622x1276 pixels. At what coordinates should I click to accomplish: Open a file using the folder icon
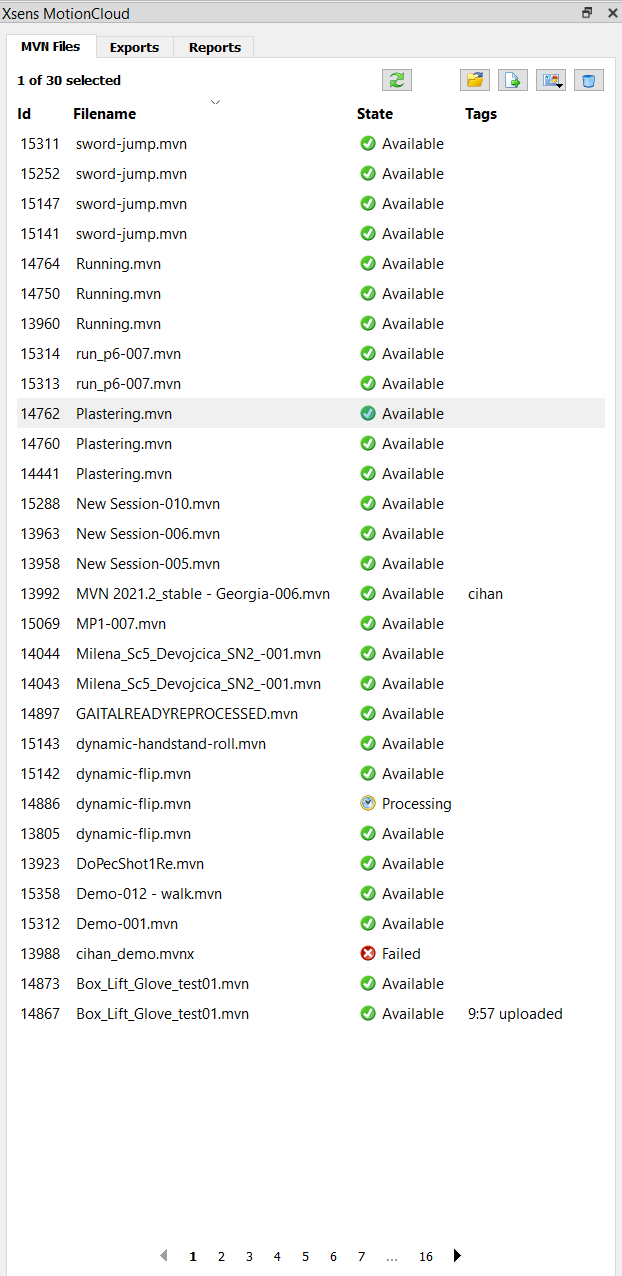(474, 79)
